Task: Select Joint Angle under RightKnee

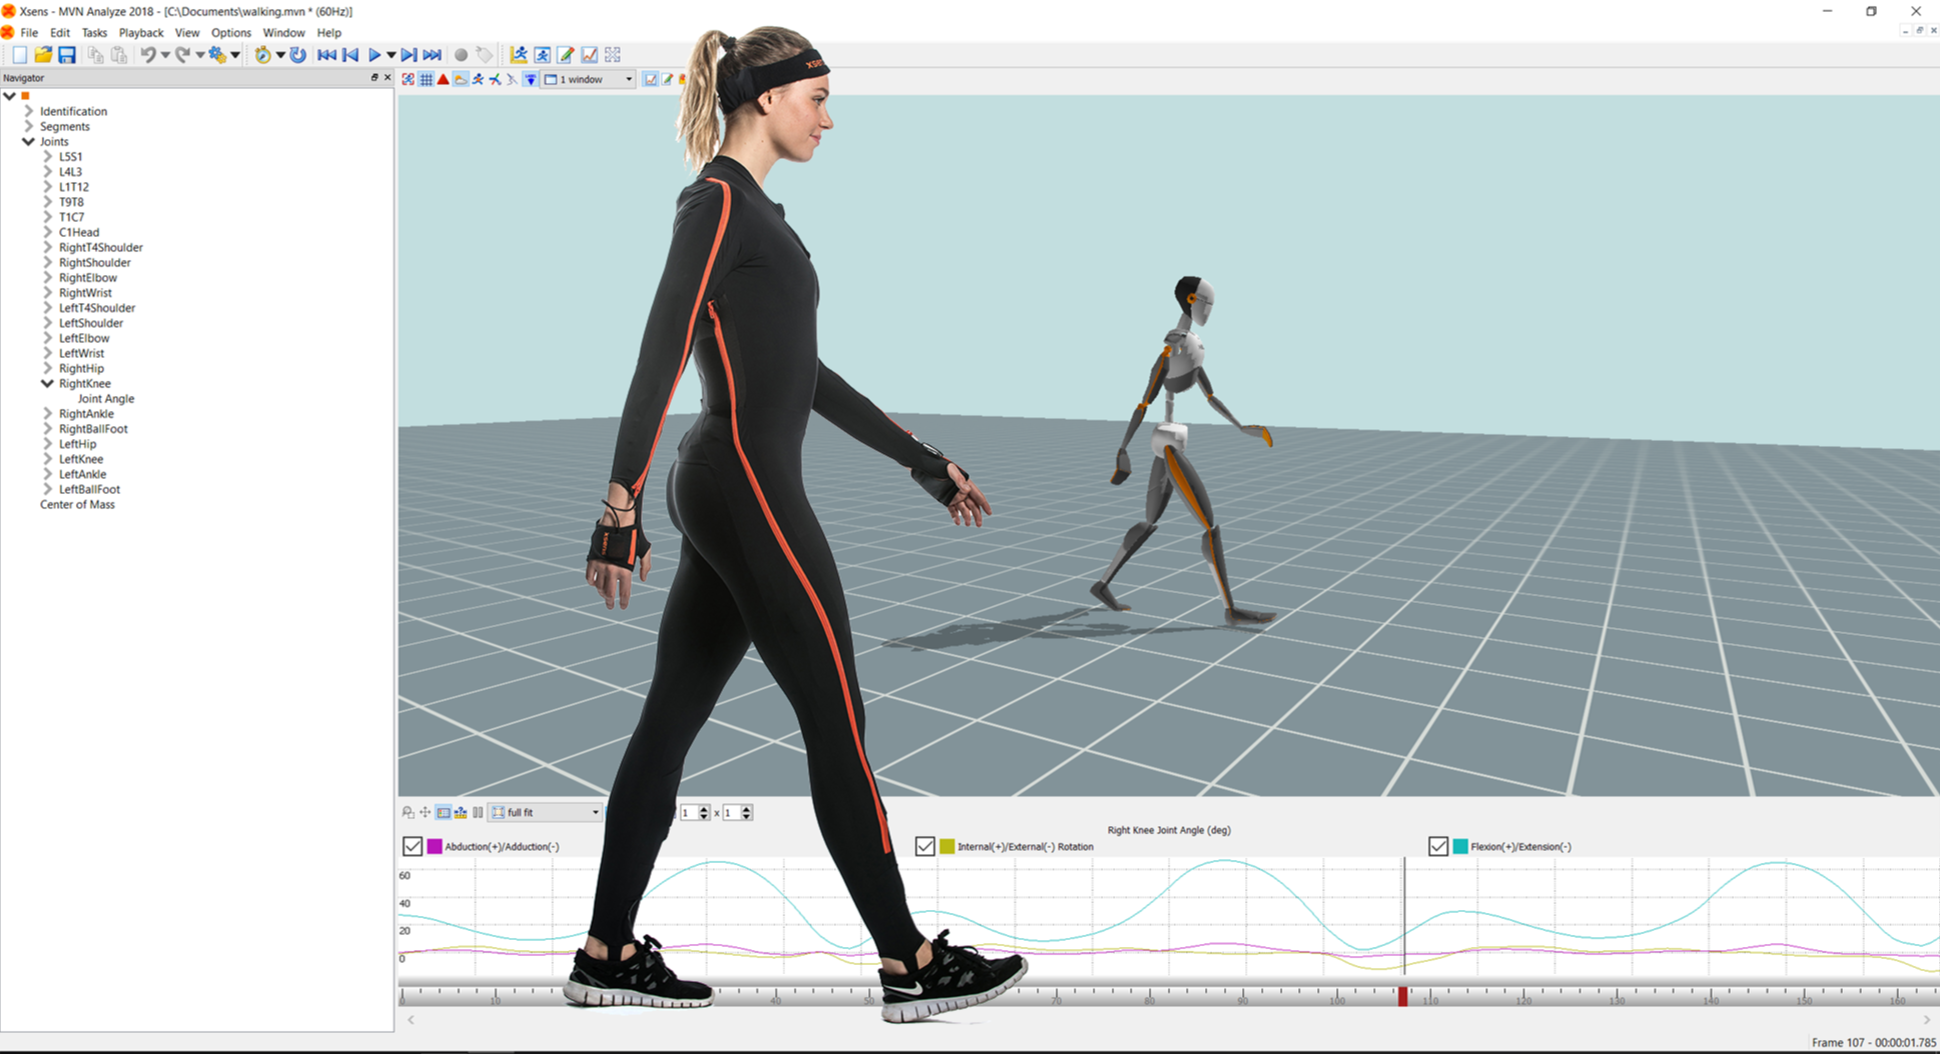Action: tap(104, 398)
